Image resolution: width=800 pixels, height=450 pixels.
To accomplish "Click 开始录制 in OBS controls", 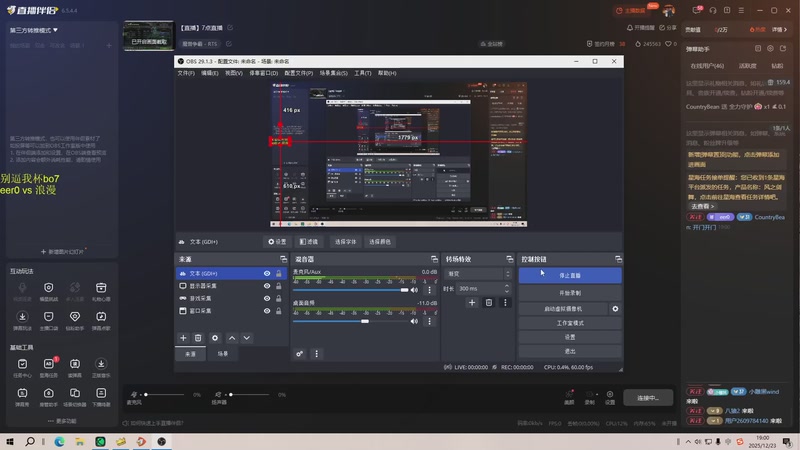I will (x=570, y=293).
